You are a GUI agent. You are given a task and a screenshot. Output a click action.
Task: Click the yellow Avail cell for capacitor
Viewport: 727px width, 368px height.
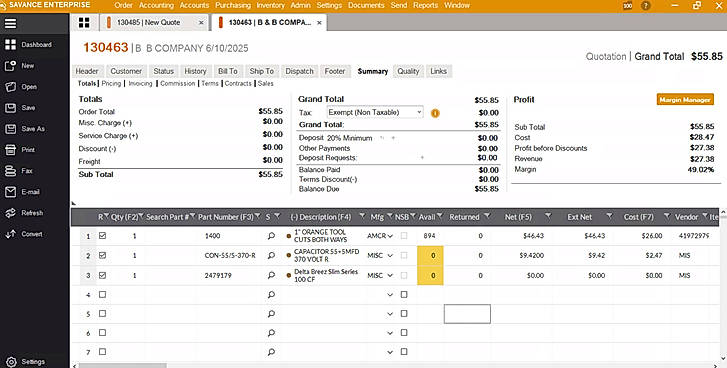(x=430, y=255)
